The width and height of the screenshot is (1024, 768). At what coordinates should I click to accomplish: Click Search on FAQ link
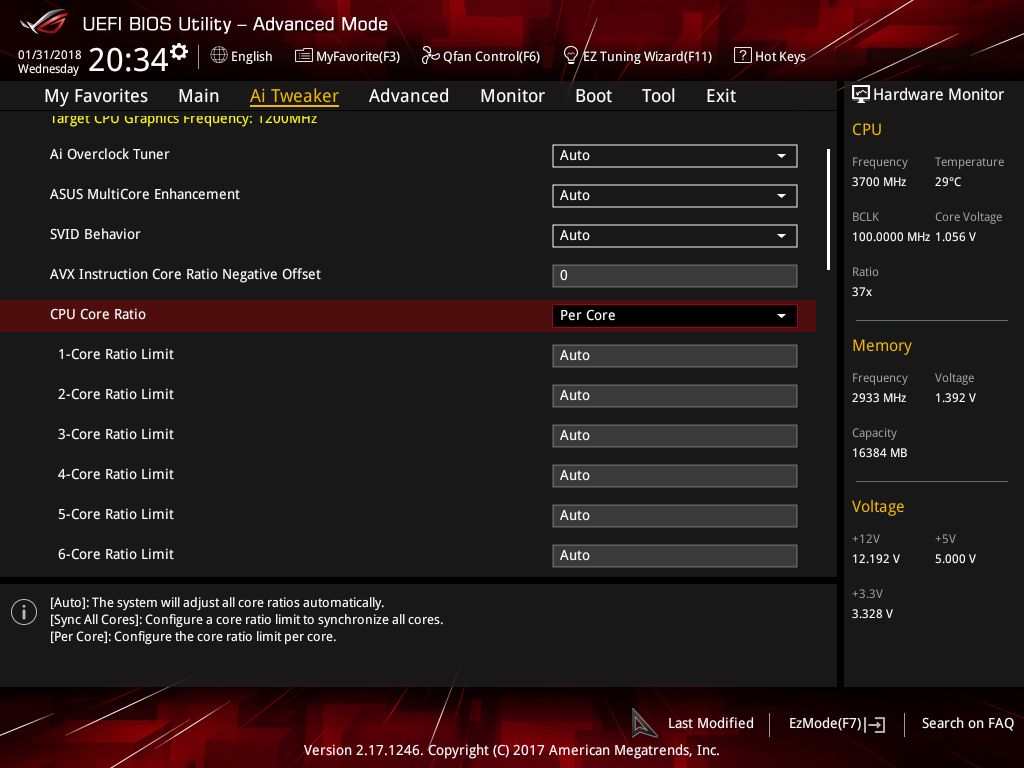(967, 724)
